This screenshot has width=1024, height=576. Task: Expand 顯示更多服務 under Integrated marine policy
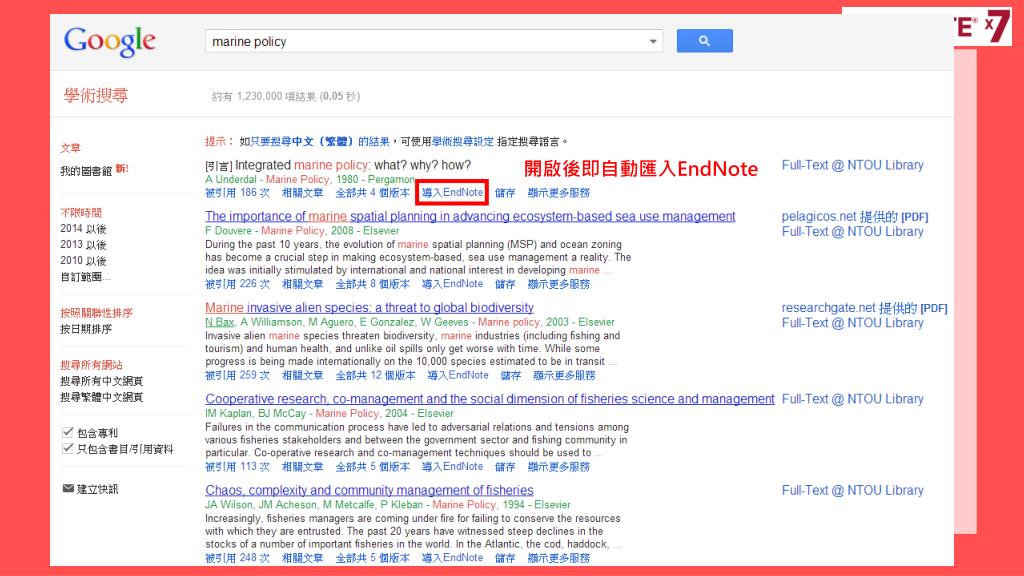tap(558, 193)
